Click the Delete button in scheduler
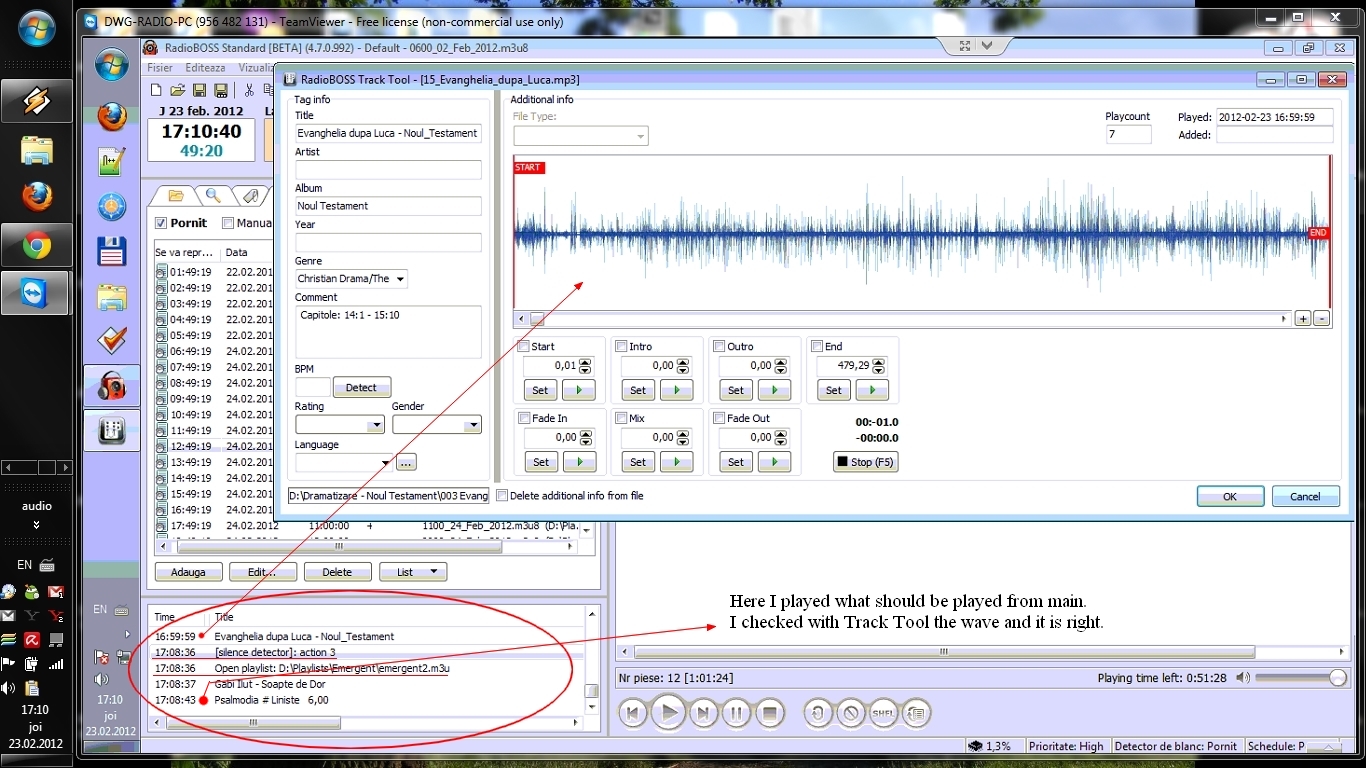1366x768 pixels. click(337, 572)
